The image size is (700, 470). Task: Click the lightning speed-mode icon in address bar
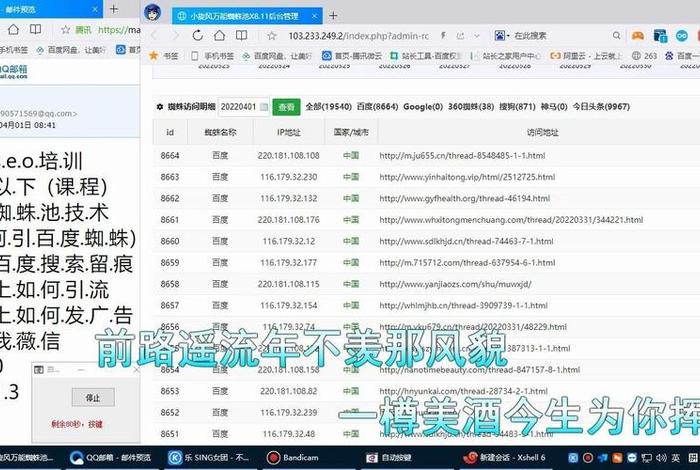tap(443, 35)
